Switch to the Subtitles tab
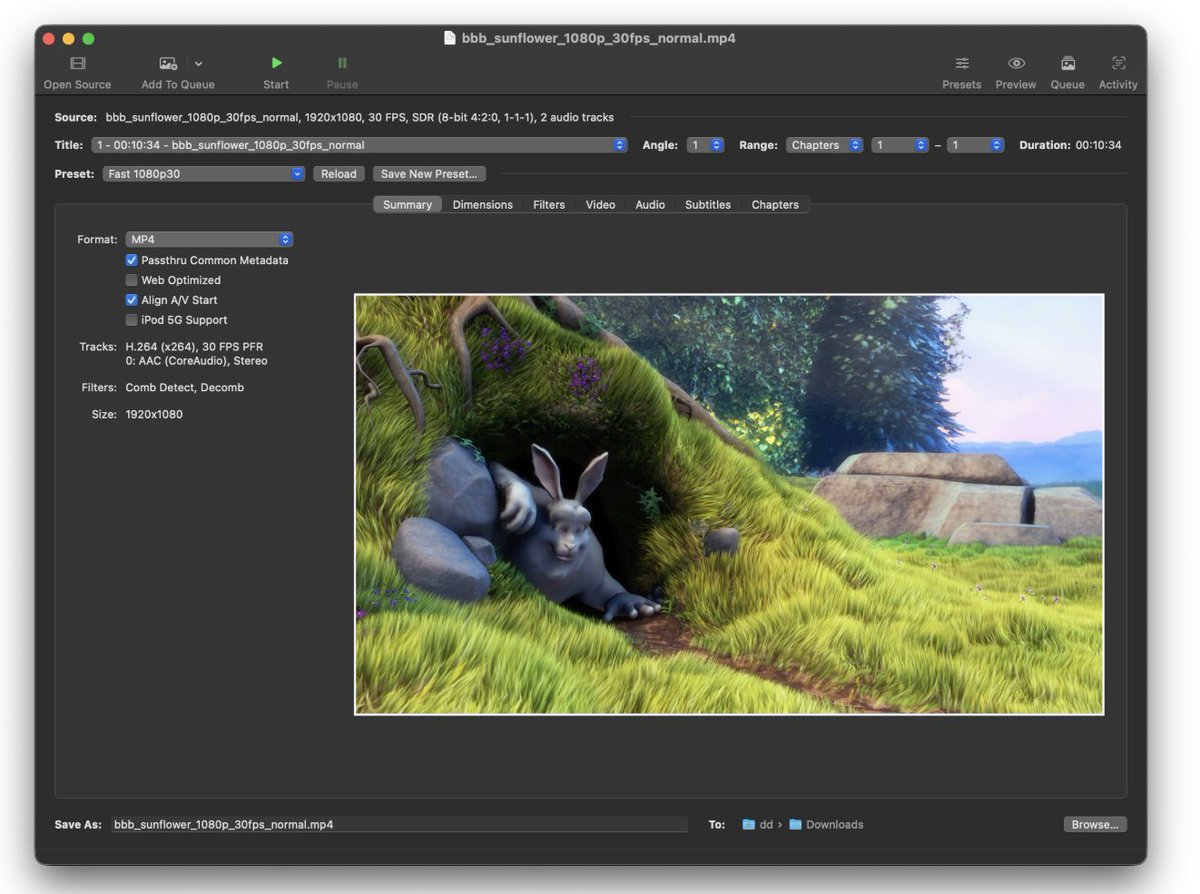The image size is (1200, 894). pos(707,205)
